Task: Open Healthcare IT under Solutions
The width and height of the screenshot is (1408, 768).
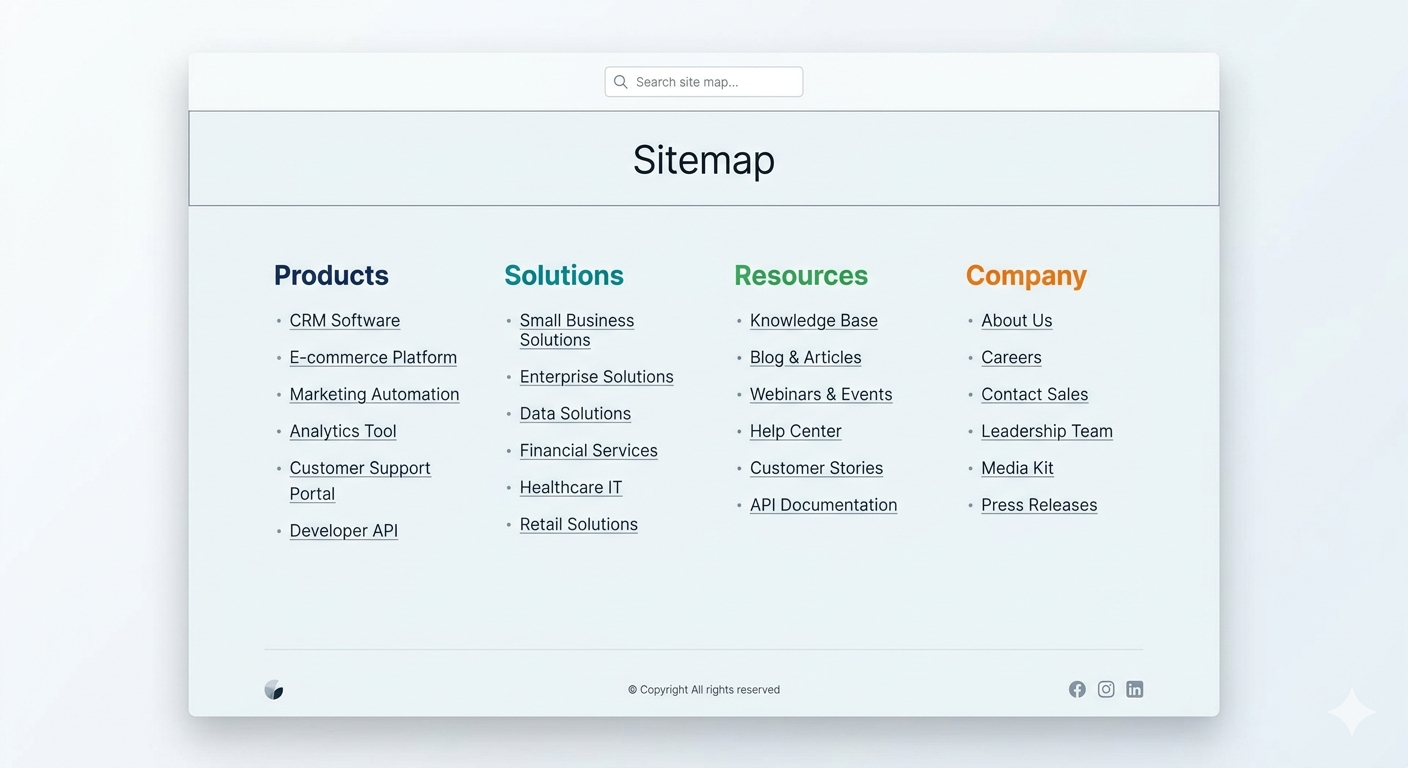Action: click(x=571, y=487)
